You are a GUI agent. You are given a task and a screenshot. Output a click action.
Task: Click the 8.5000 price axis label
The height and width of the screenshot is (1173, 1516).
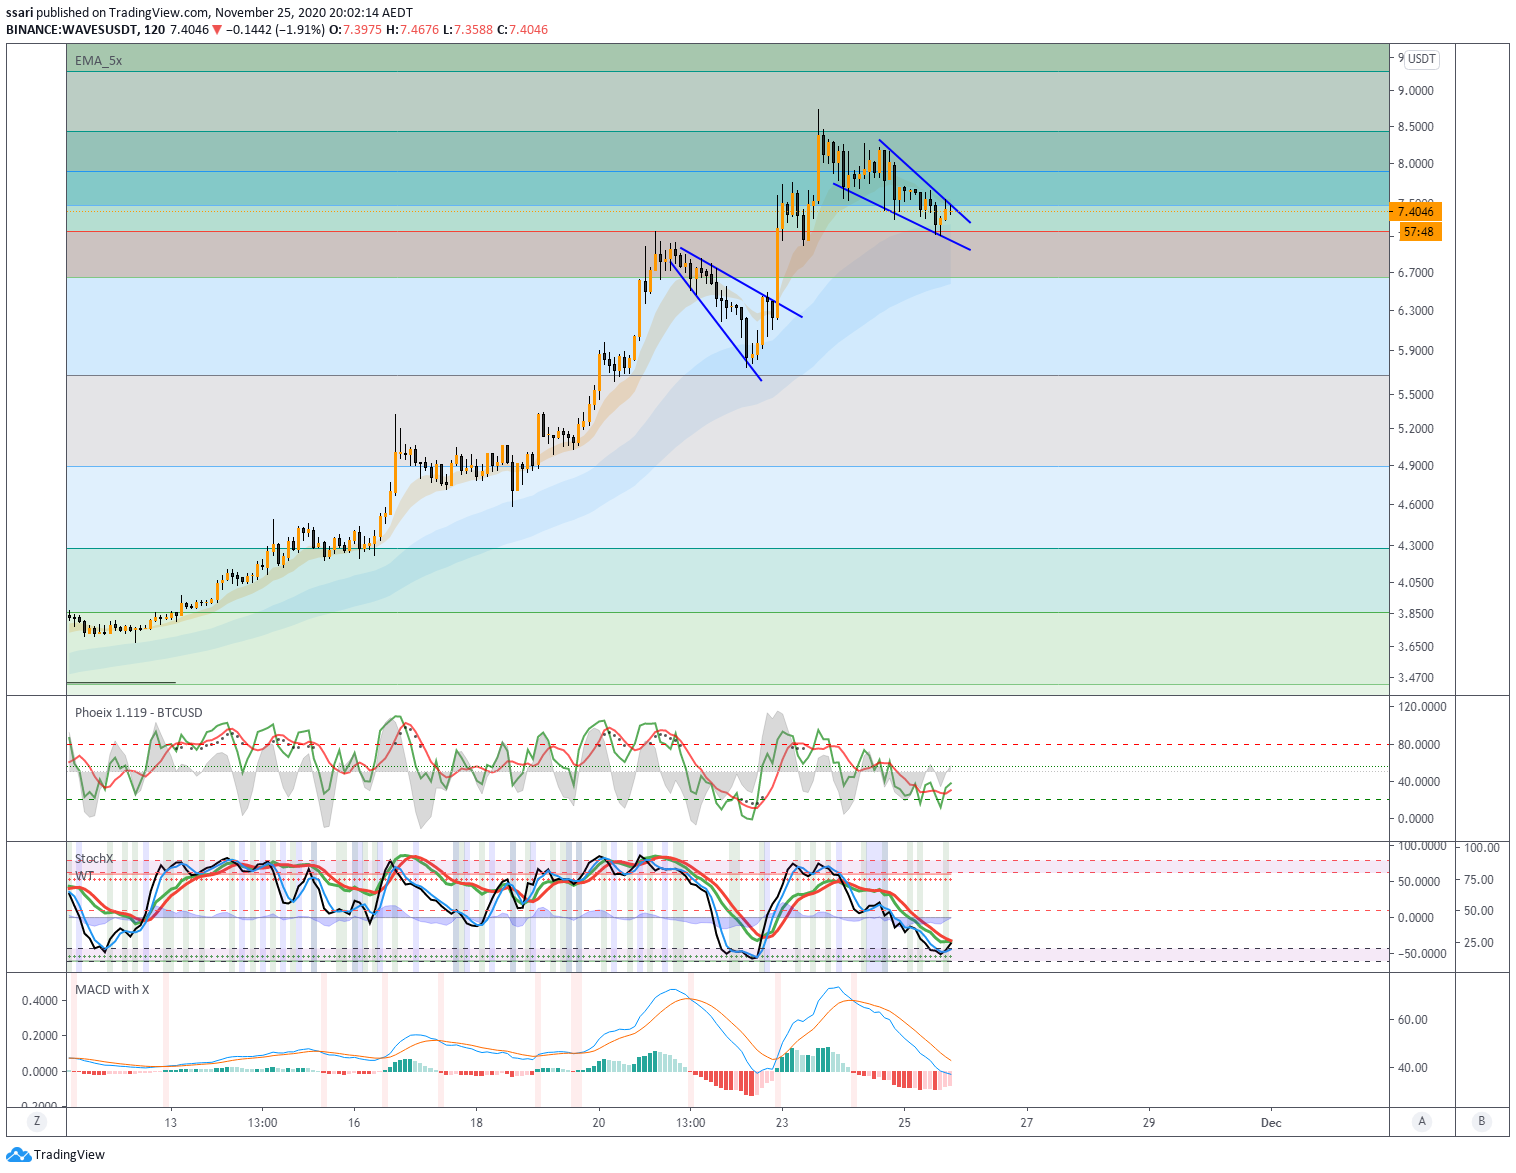[1416, 127]
